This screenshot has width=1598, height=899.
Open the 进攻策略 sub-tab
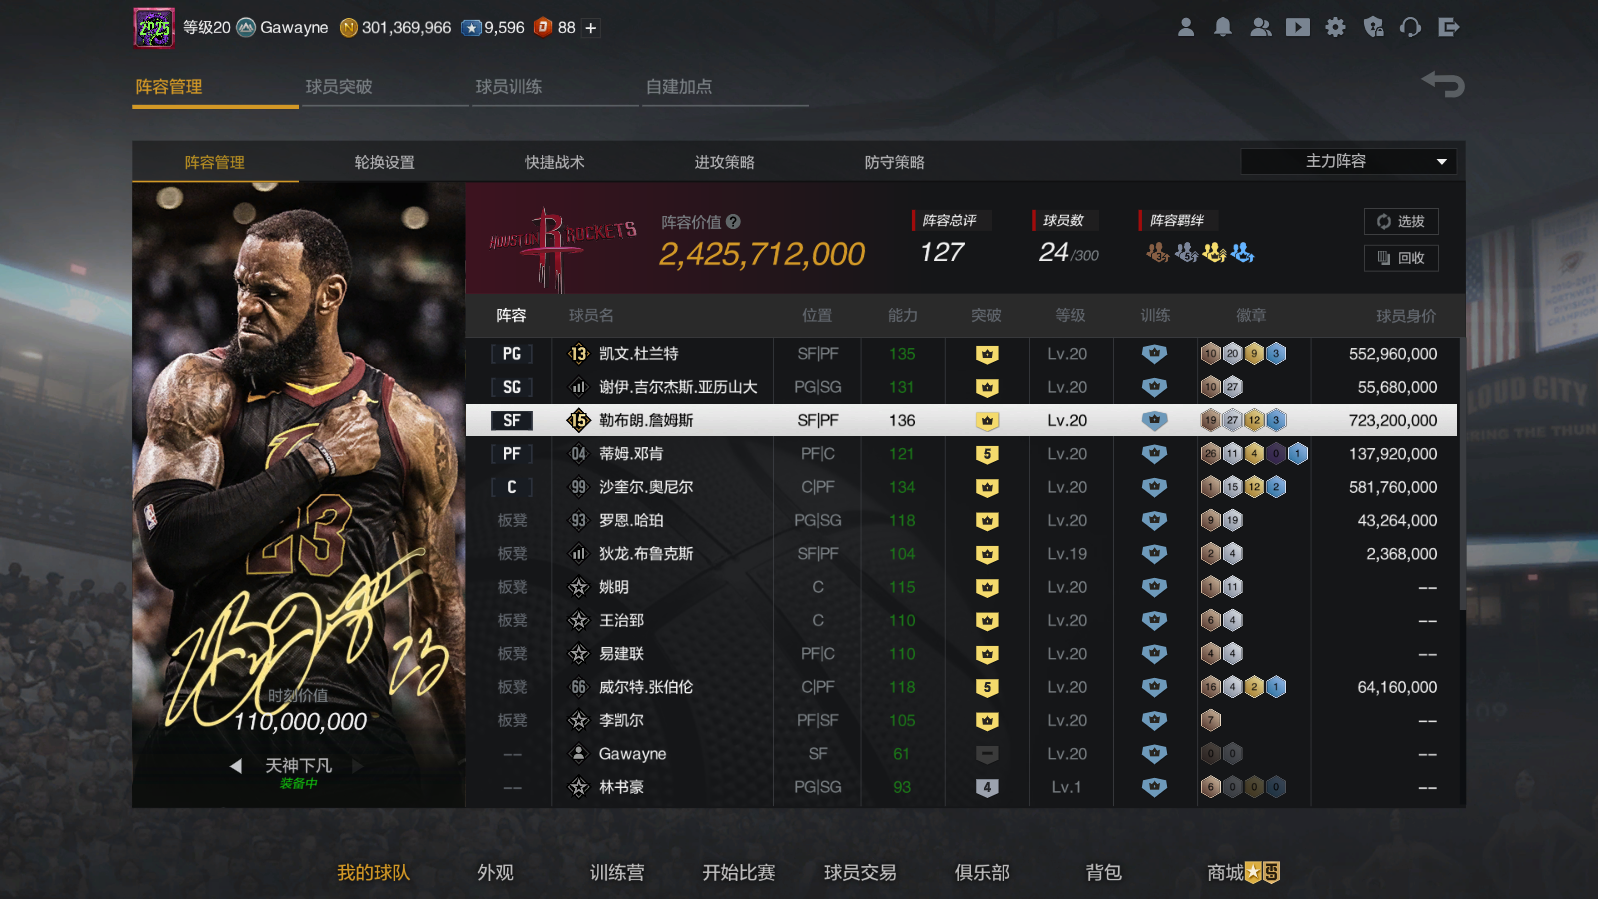click(x=725, y=162)
